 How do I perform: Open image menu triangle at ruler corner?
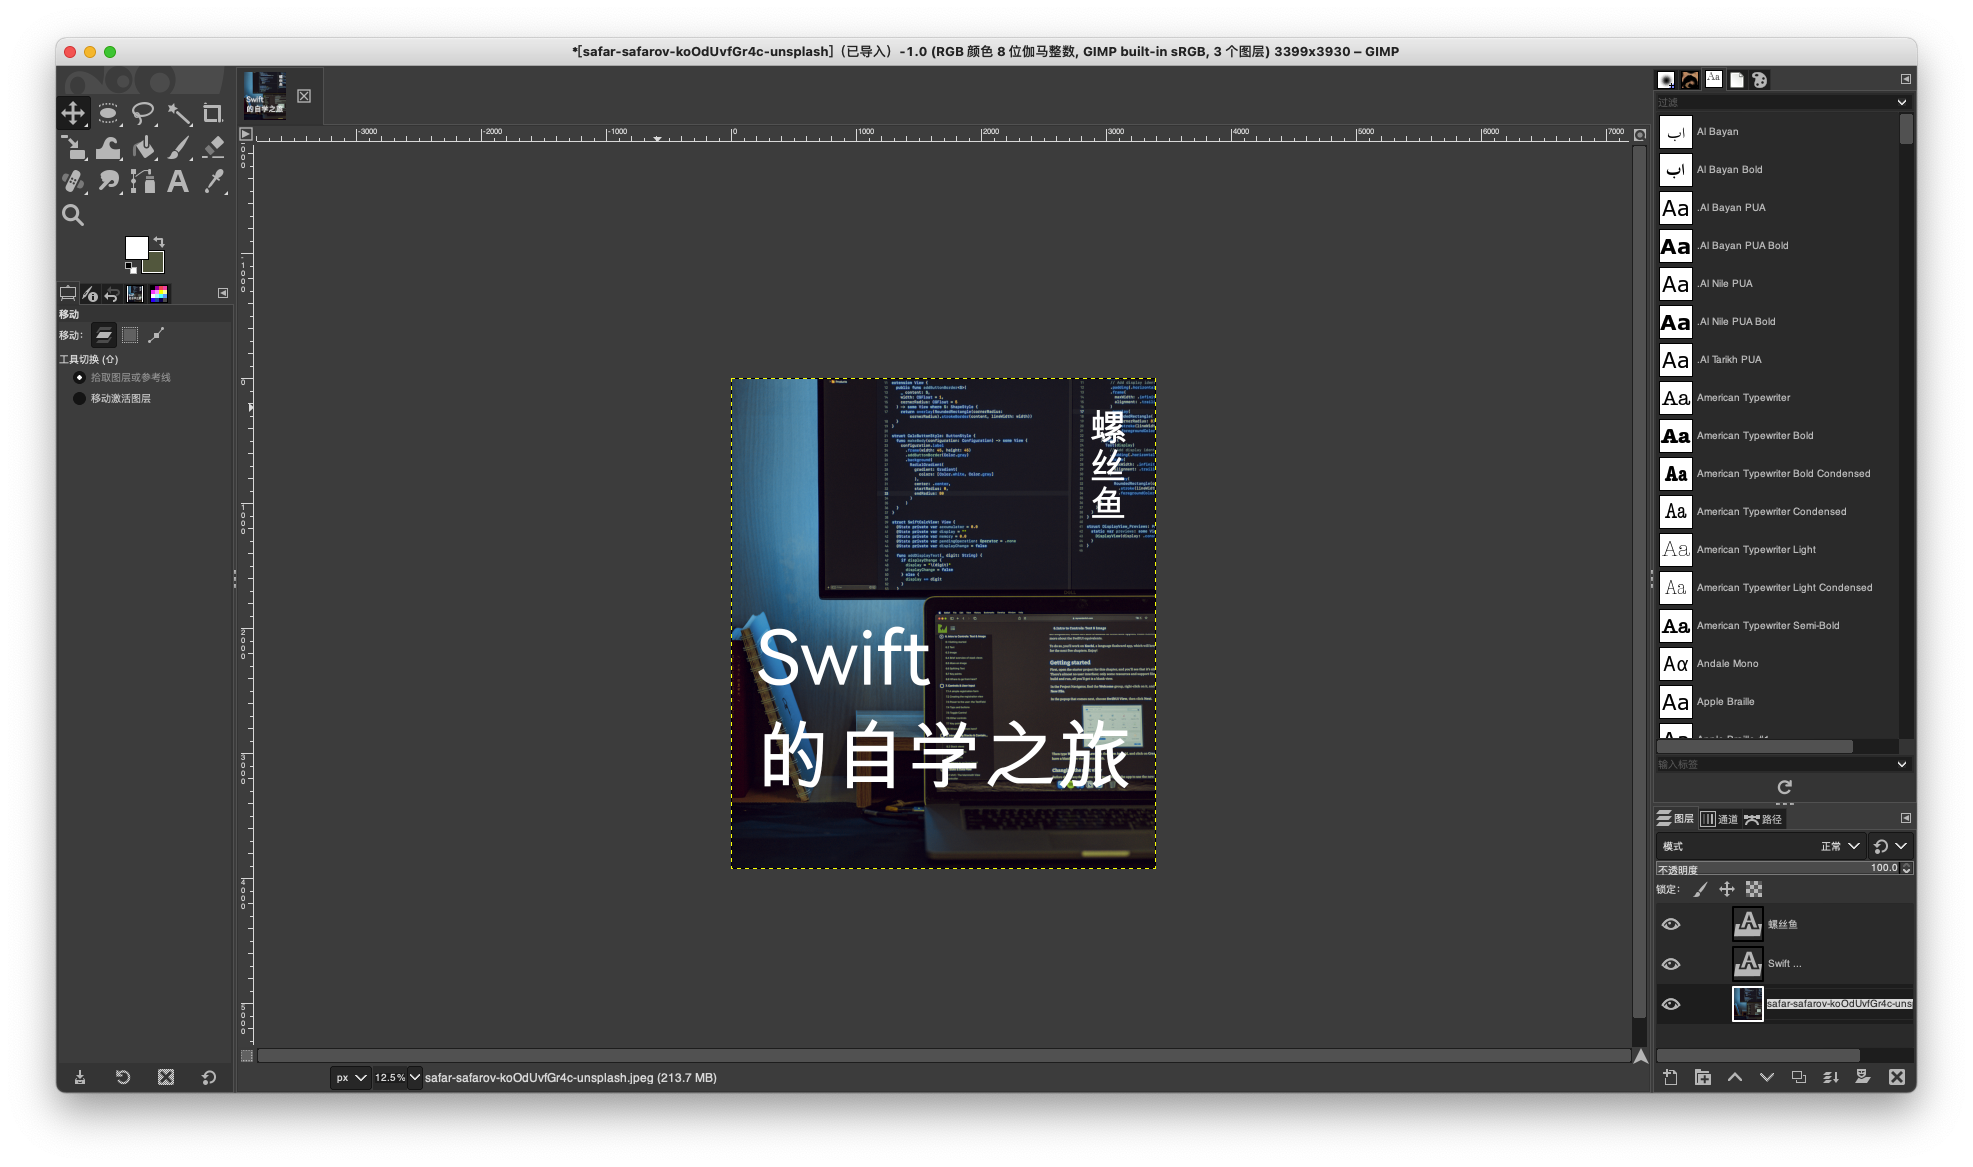tap(246, 134)
